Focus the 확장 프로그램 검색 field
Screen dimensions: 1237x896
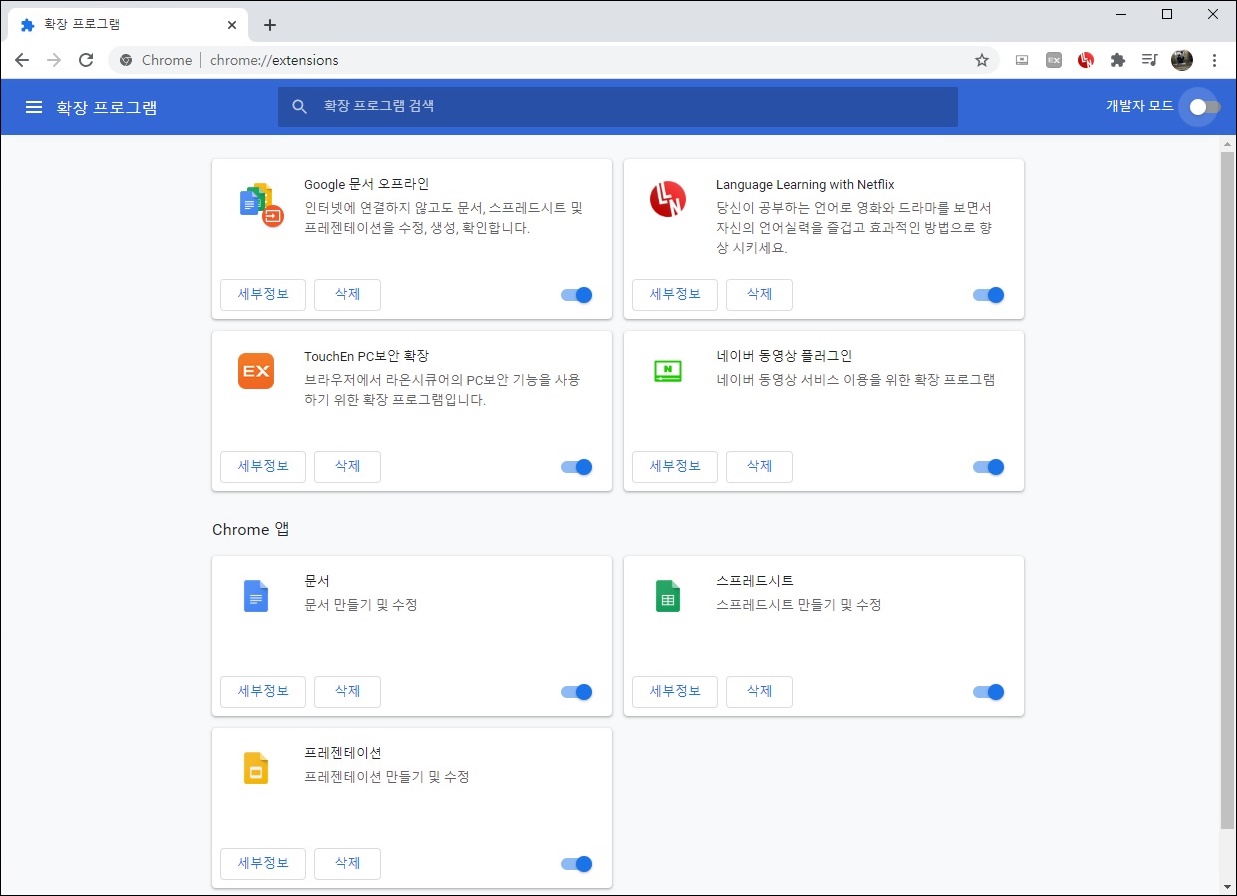pos(618,106)
